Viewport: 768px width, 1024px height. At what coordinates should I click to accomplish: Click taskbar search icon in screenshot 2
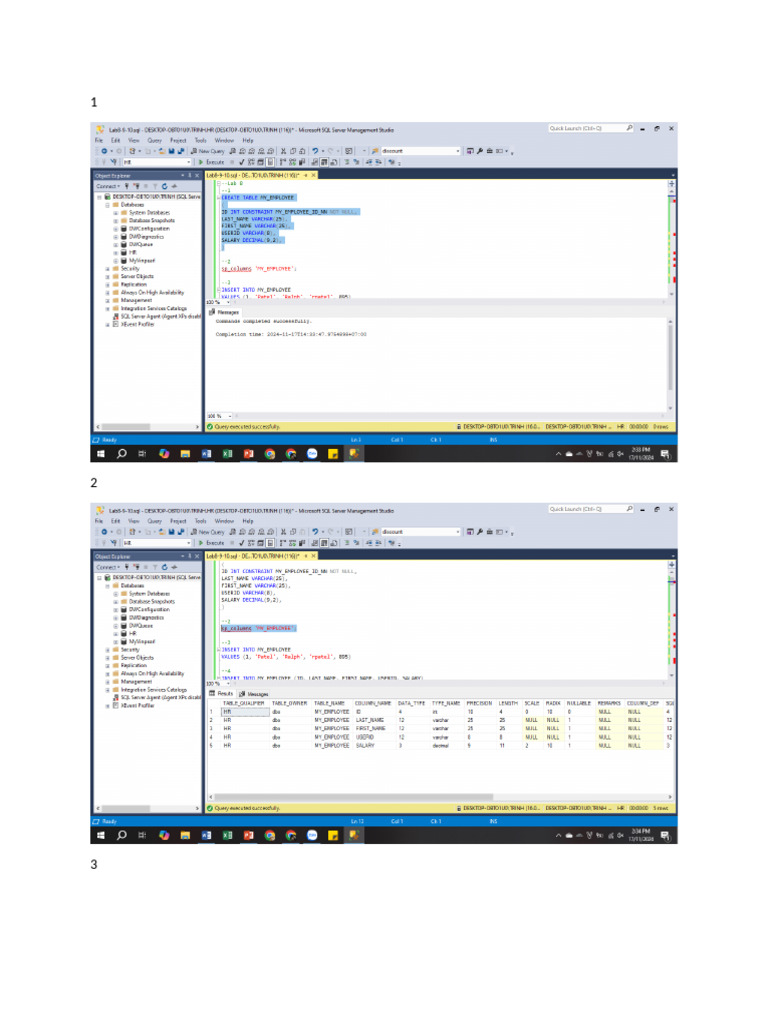click(121, 835)
